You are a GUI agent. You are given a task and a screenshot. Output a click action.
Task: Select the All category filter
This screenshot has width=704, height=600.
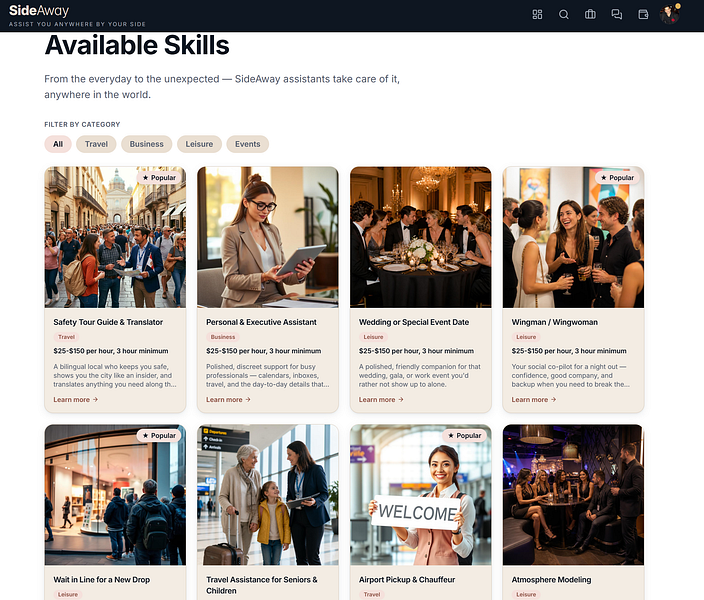point(58,144)
